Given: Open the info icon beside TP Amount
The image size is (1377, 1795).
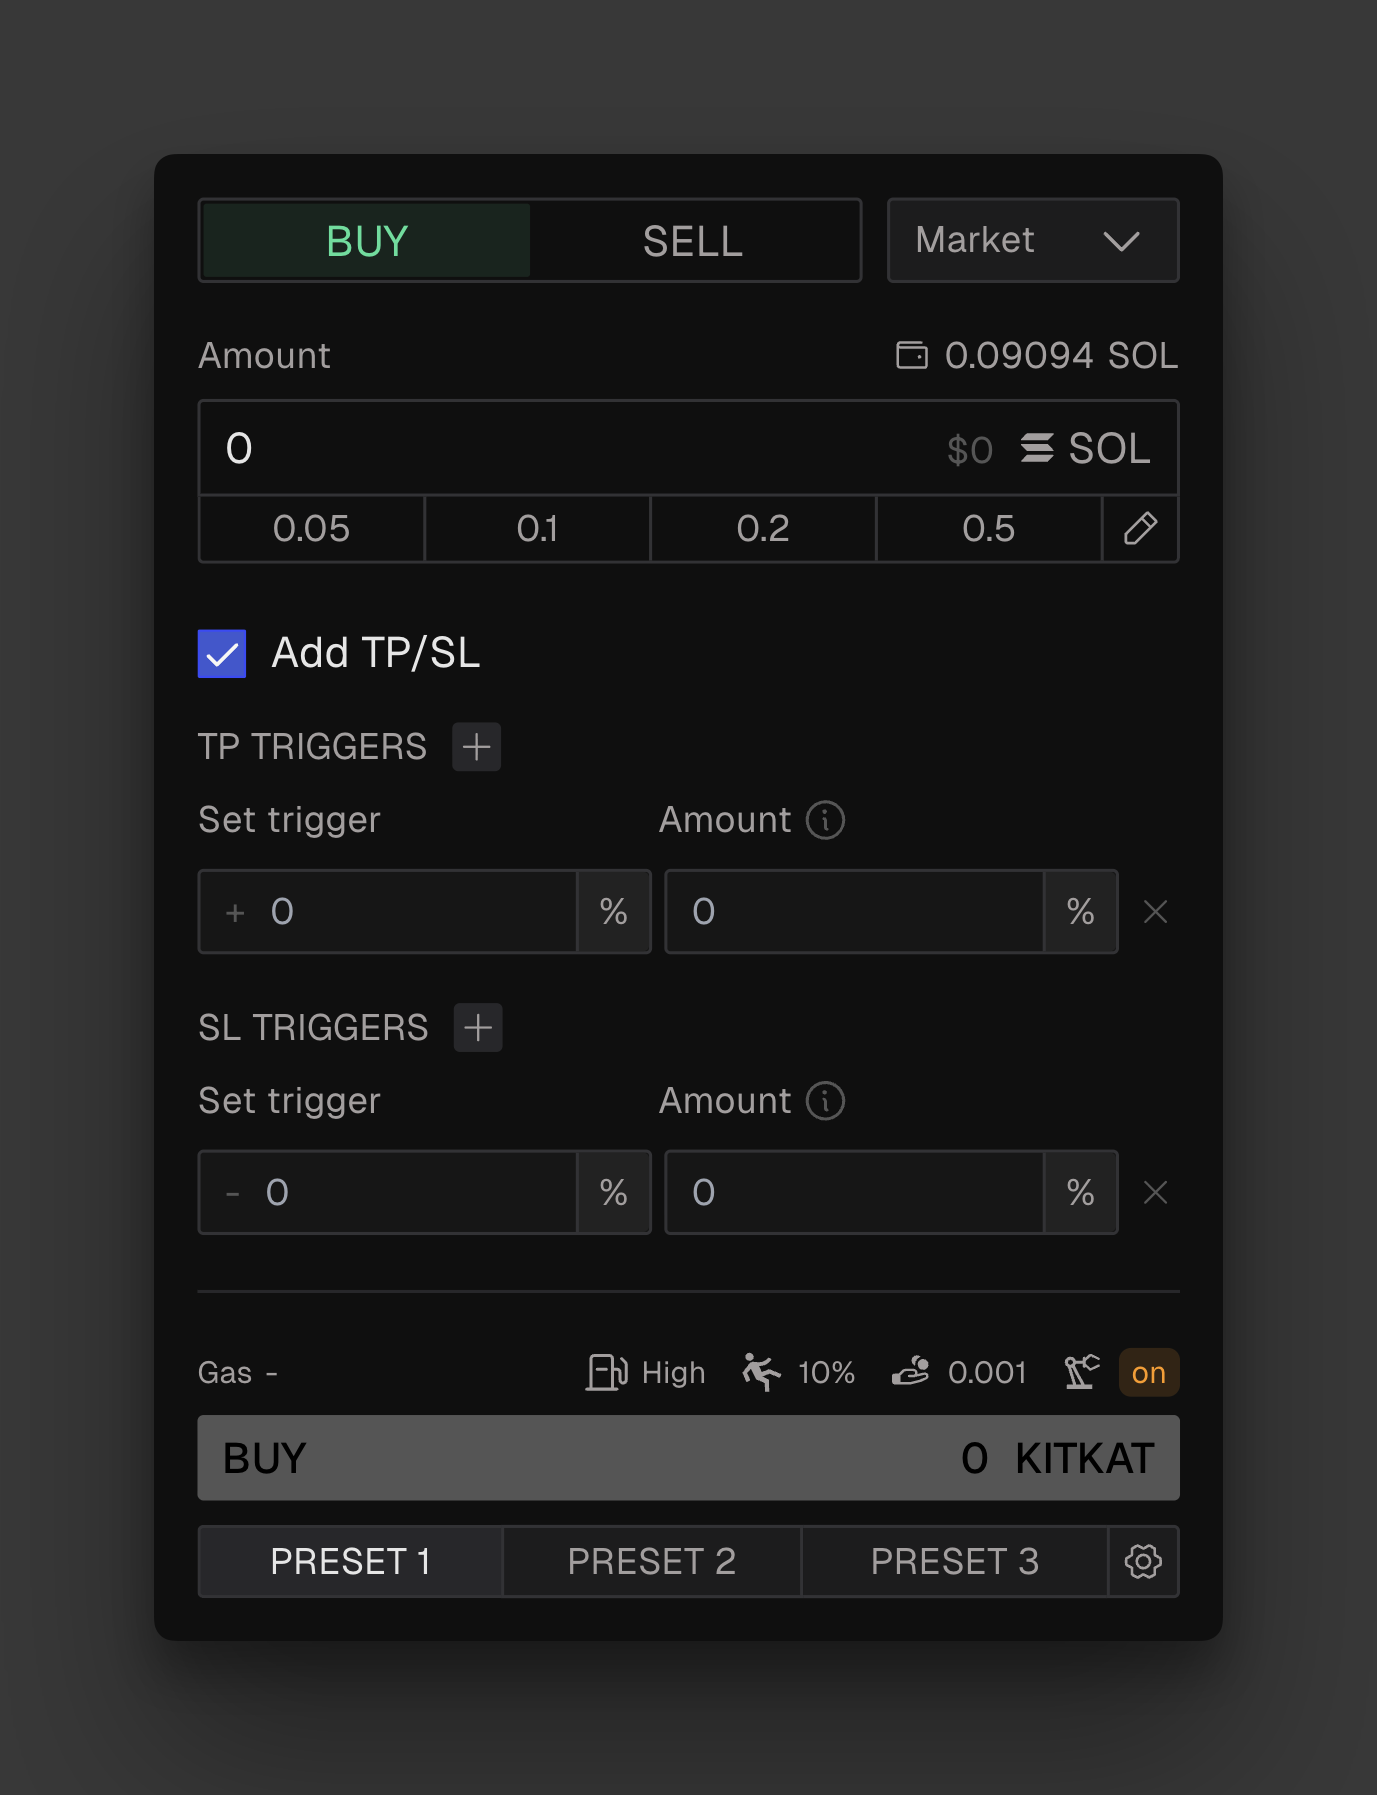Looking at the screenshot, I should [825, 820].
